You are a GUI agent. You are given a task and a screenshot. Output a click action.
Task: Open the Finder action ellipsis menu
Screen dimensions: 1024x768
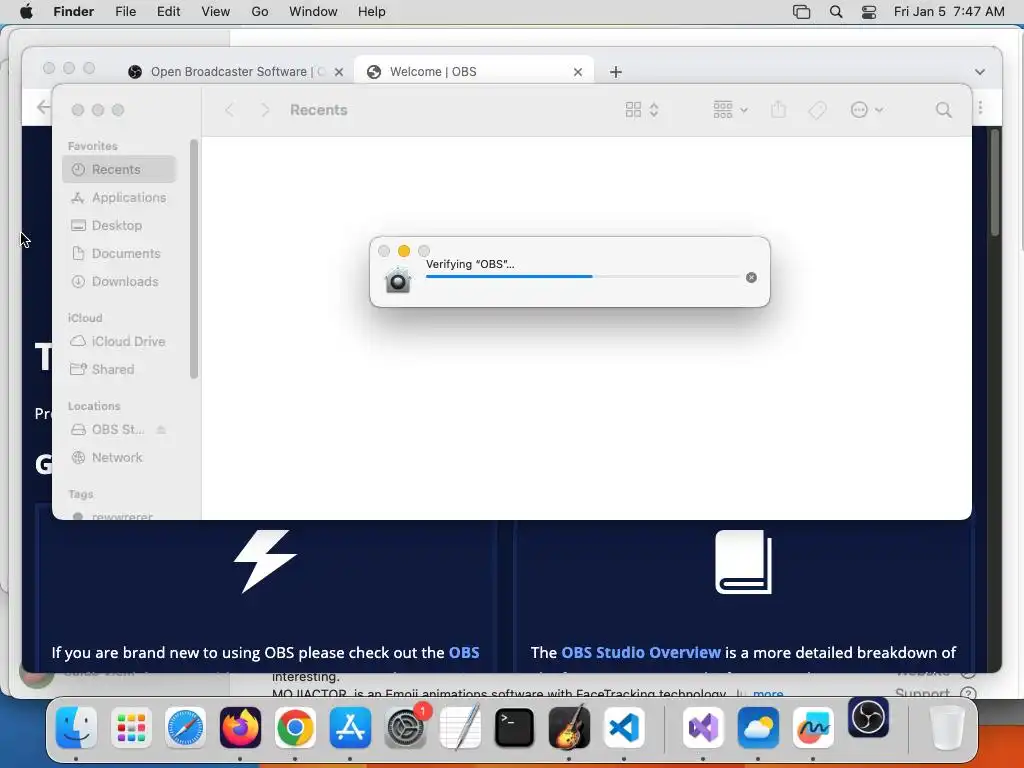coord(867,110)
